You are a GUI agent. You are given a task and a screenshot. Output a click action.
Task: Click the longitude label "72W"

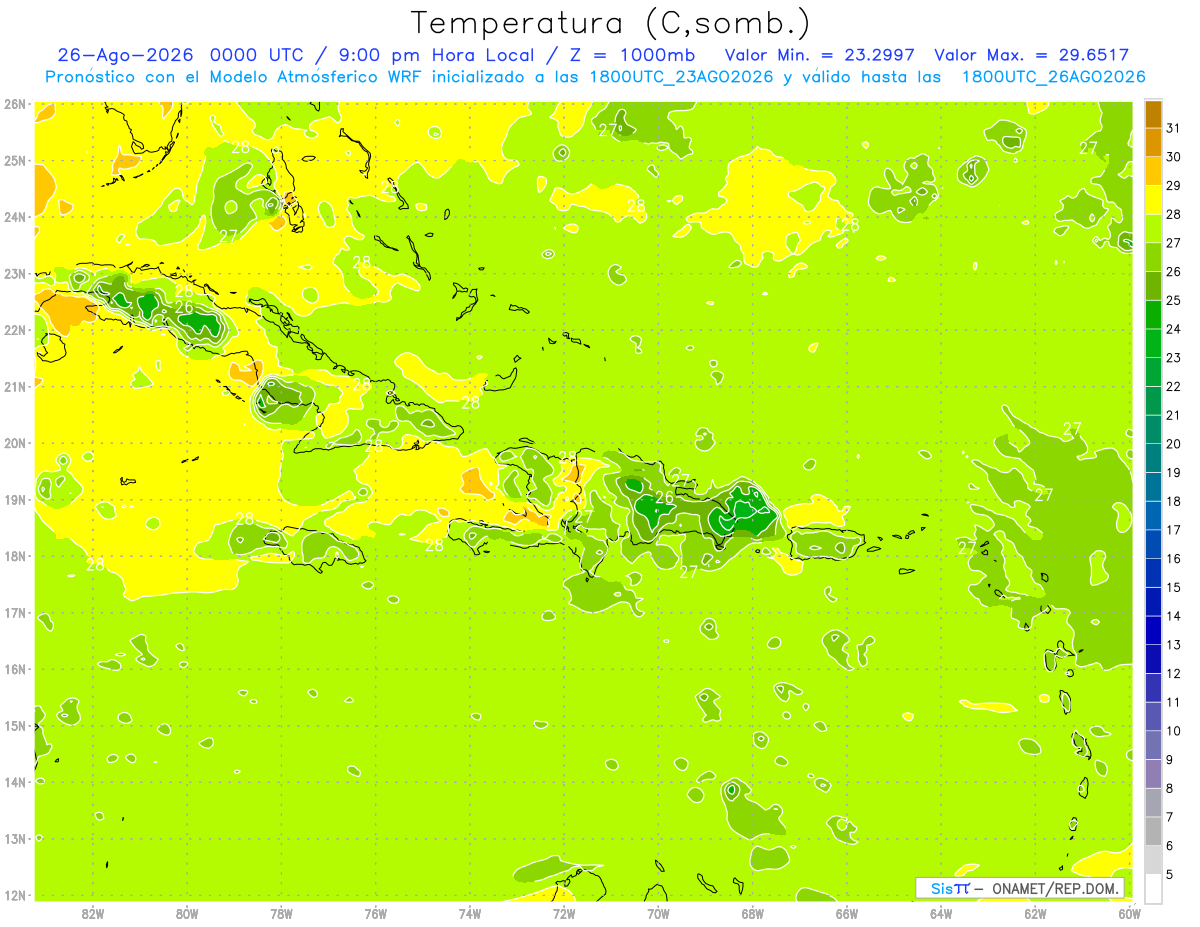pos(564,913)
